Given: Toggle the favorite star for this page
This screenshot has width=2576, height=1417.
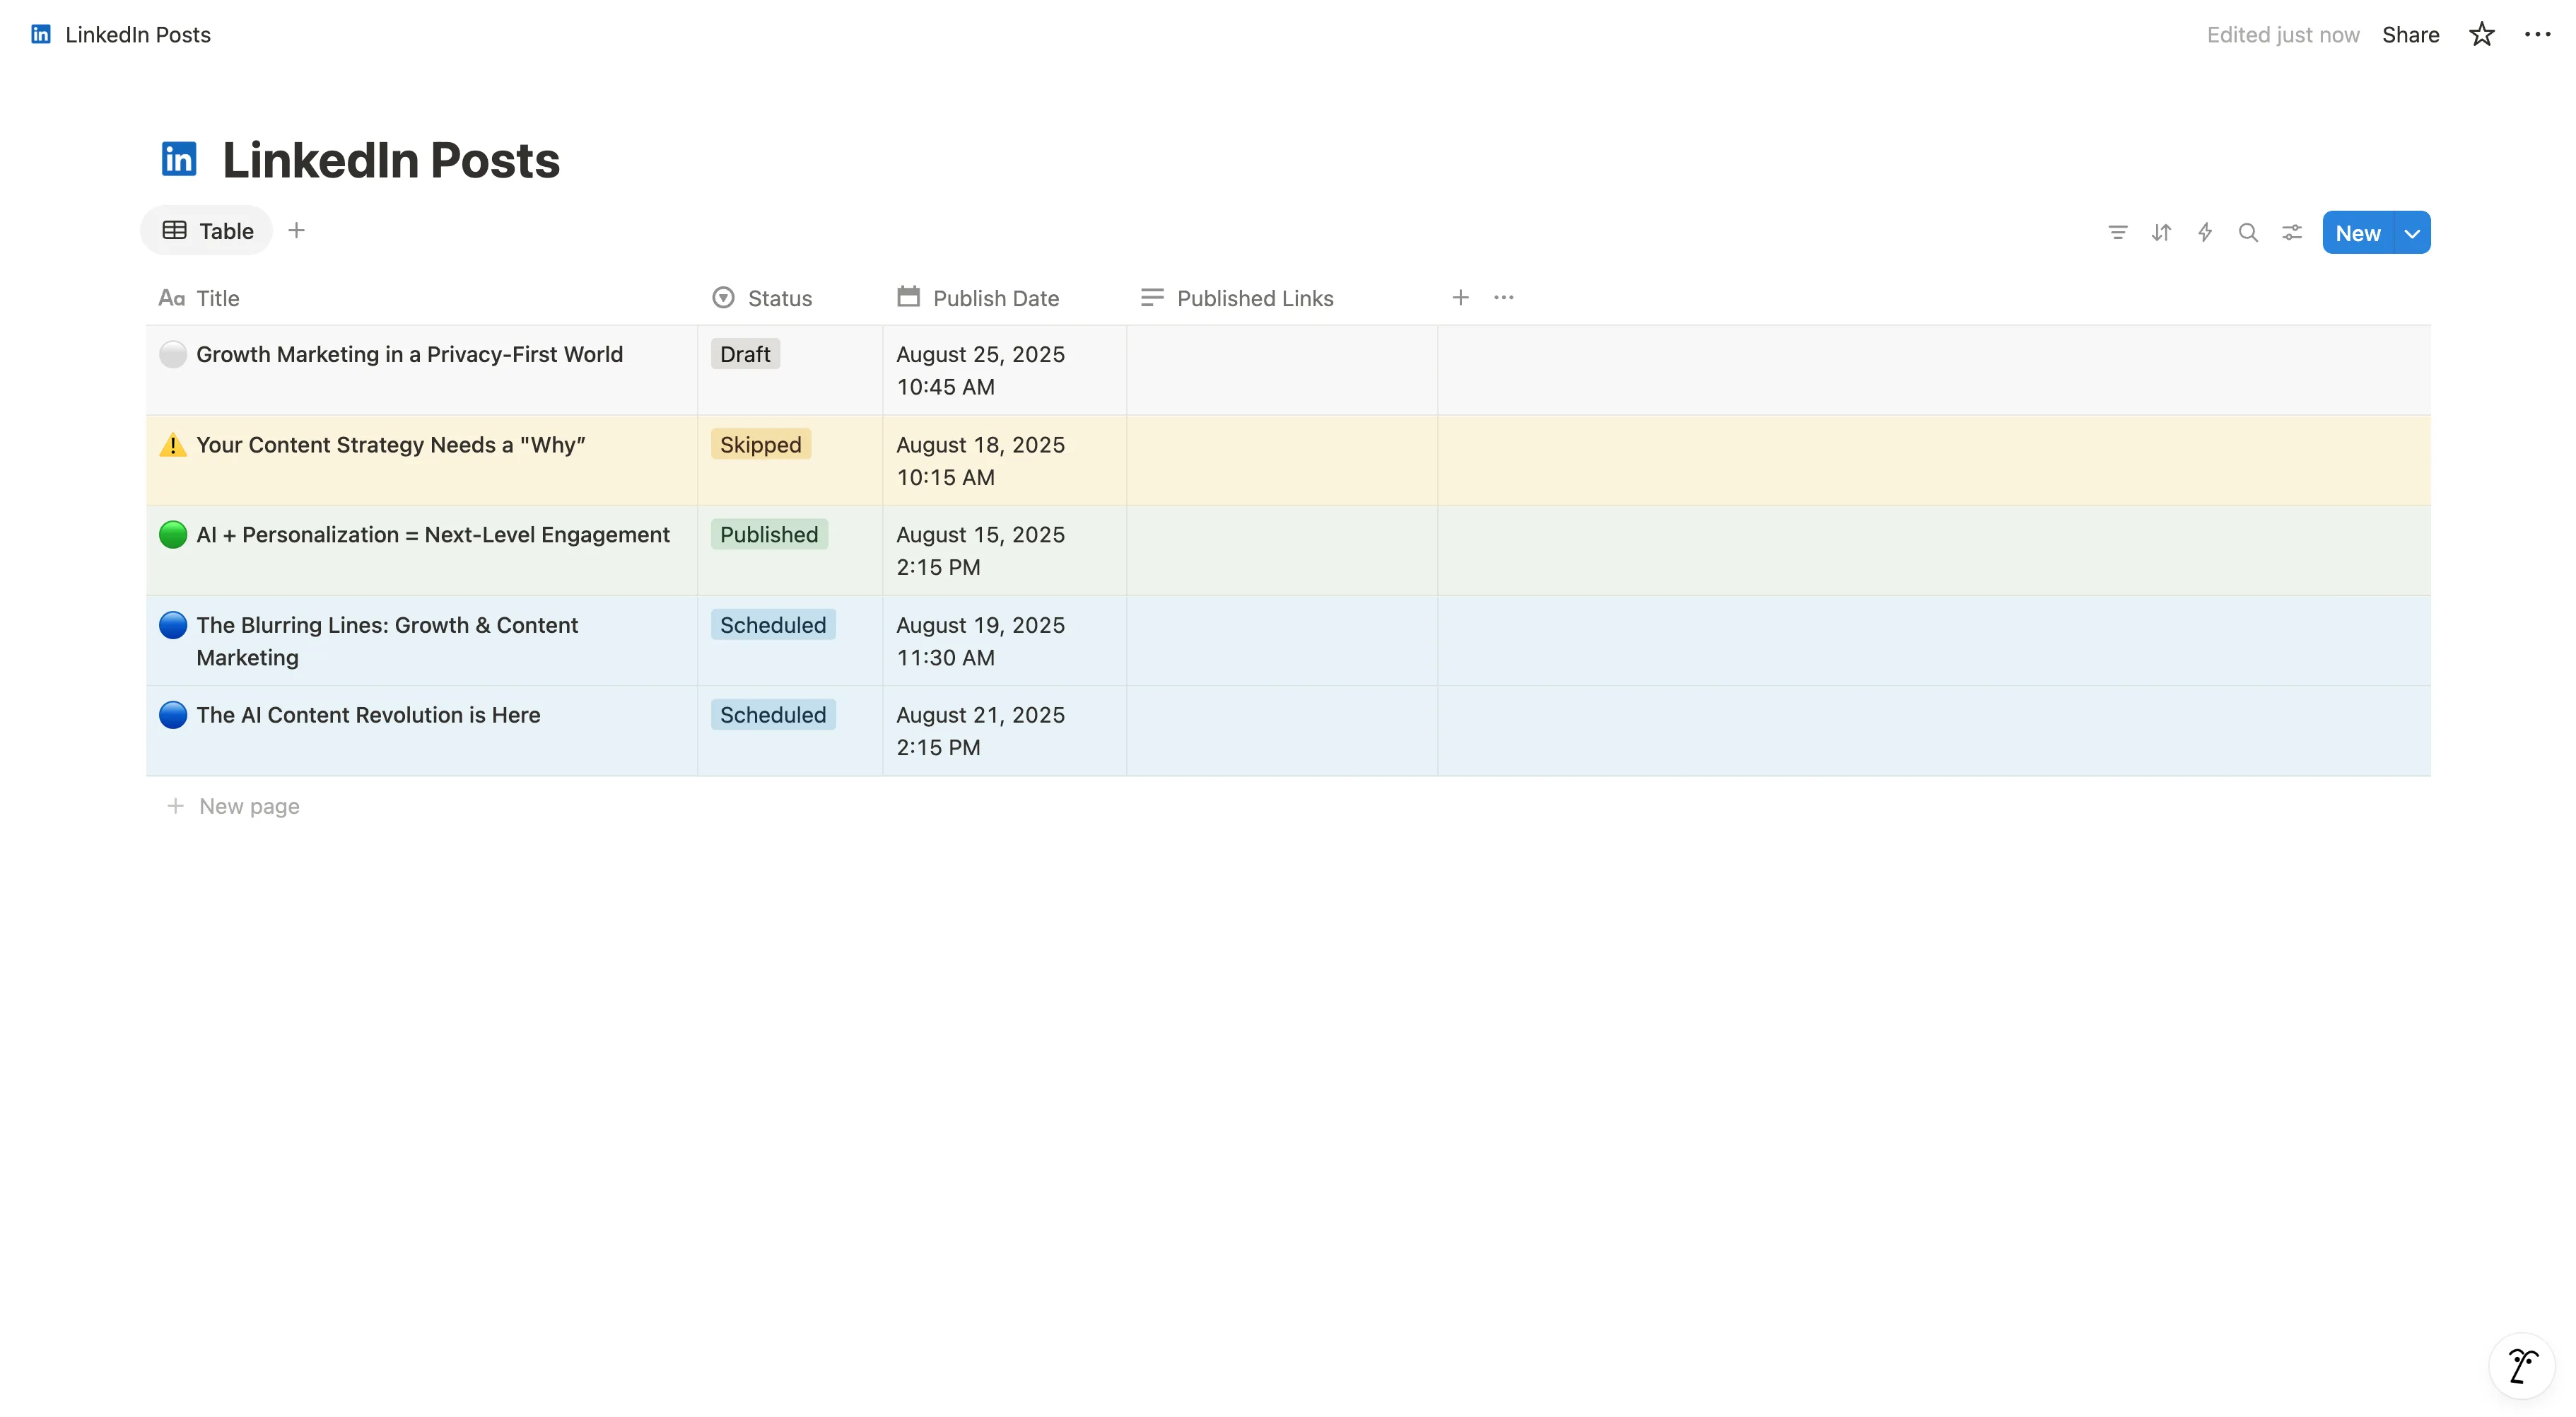Looking at the screenshot, I should pos(2480,34).
